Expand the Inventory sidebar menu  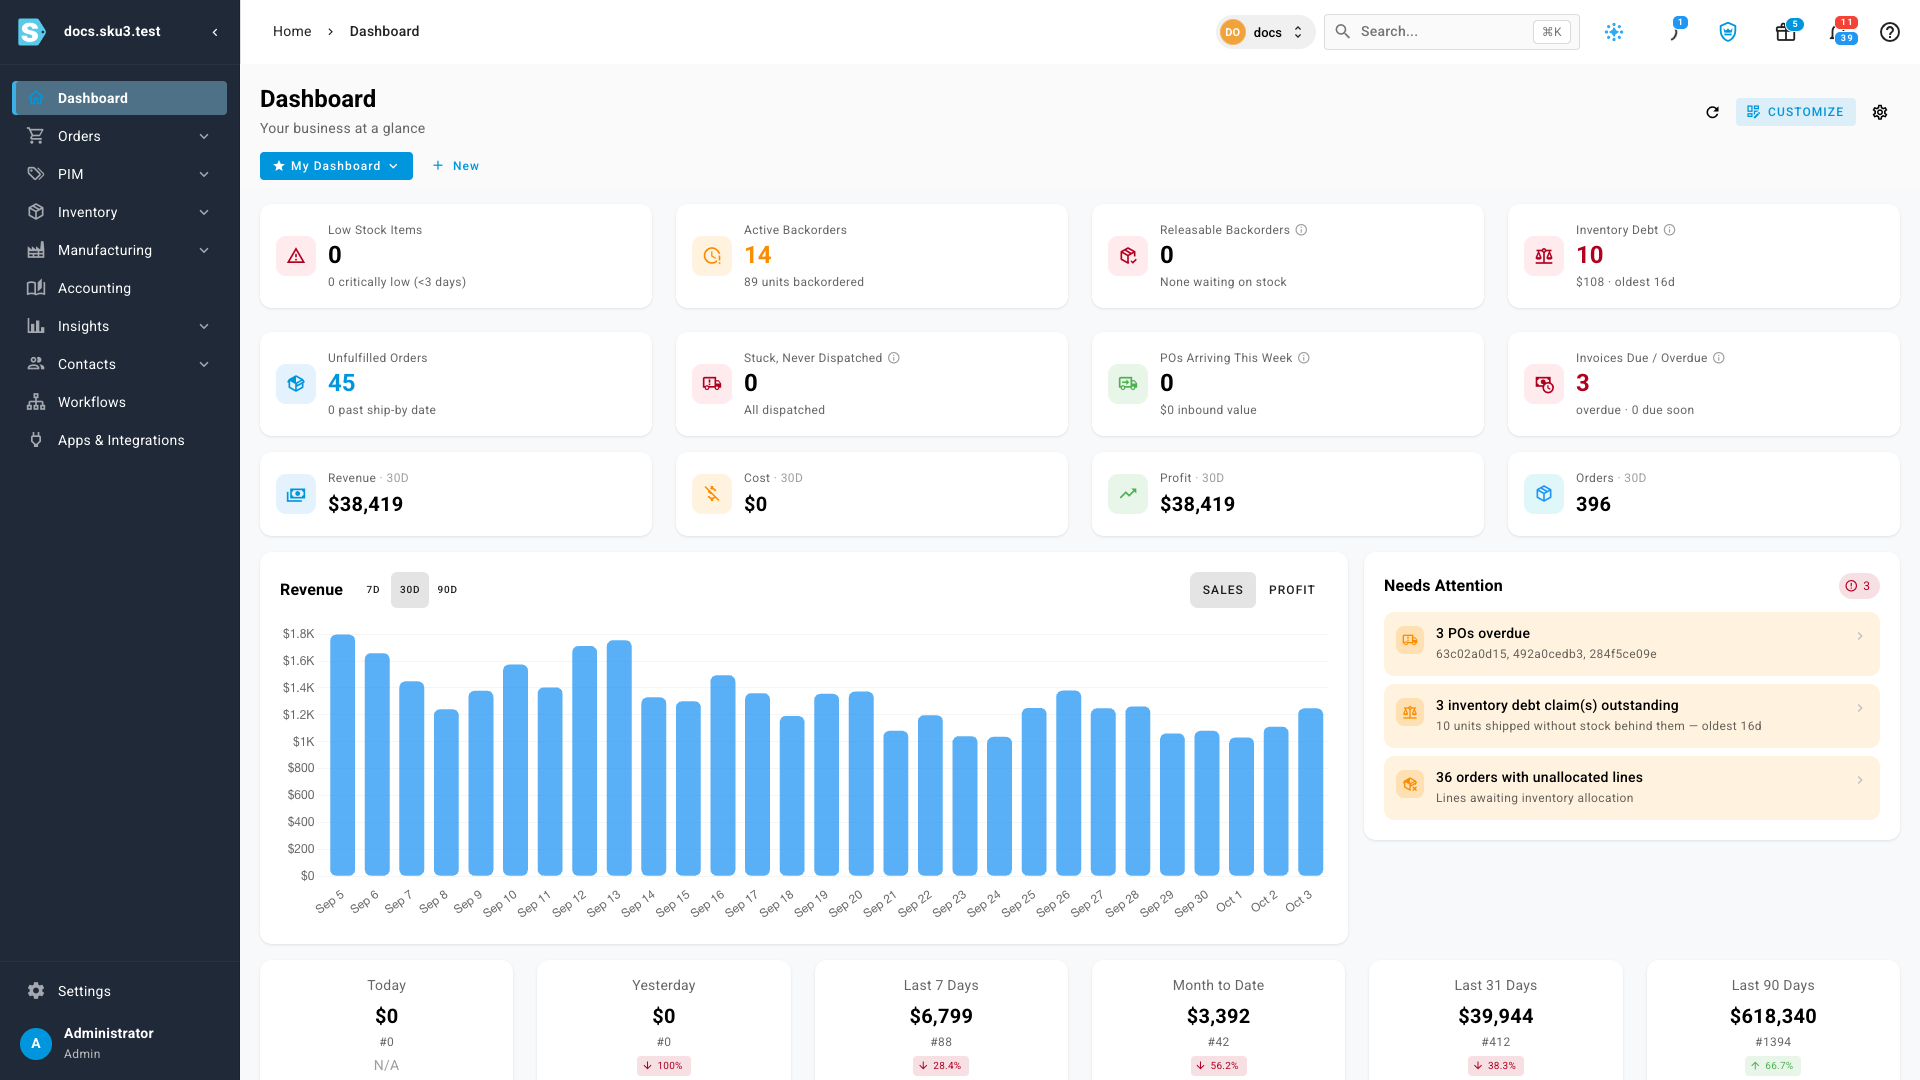pos(119,212)
